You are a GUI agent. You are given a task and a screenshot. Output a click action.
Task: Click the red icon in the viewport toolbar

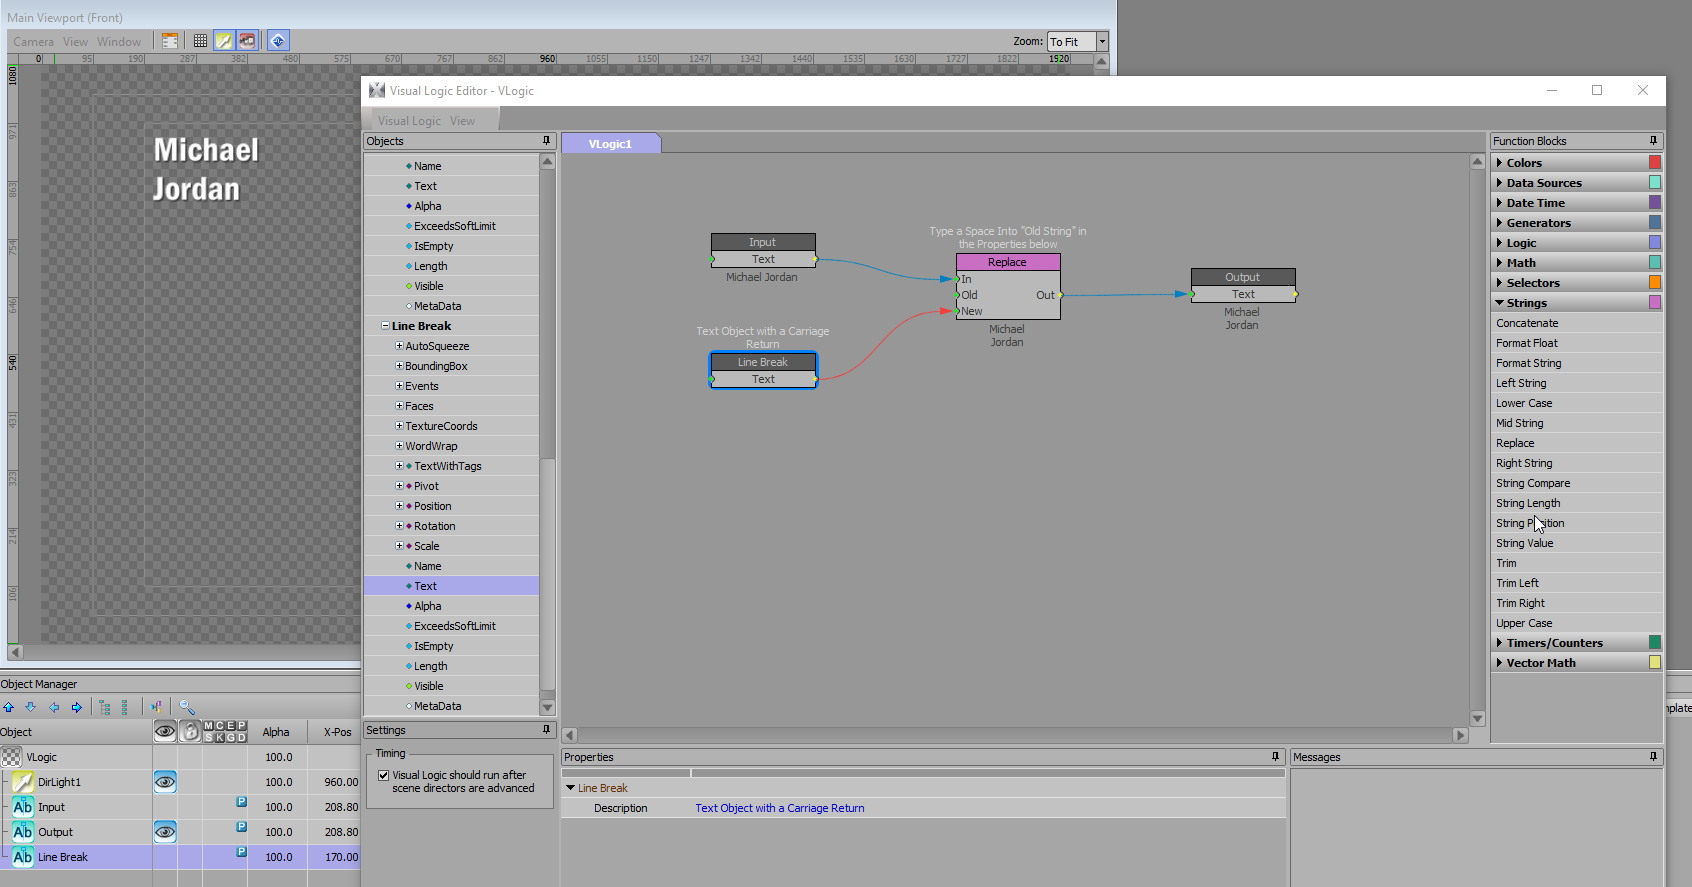pyautogui.click(x=247, y=41)
